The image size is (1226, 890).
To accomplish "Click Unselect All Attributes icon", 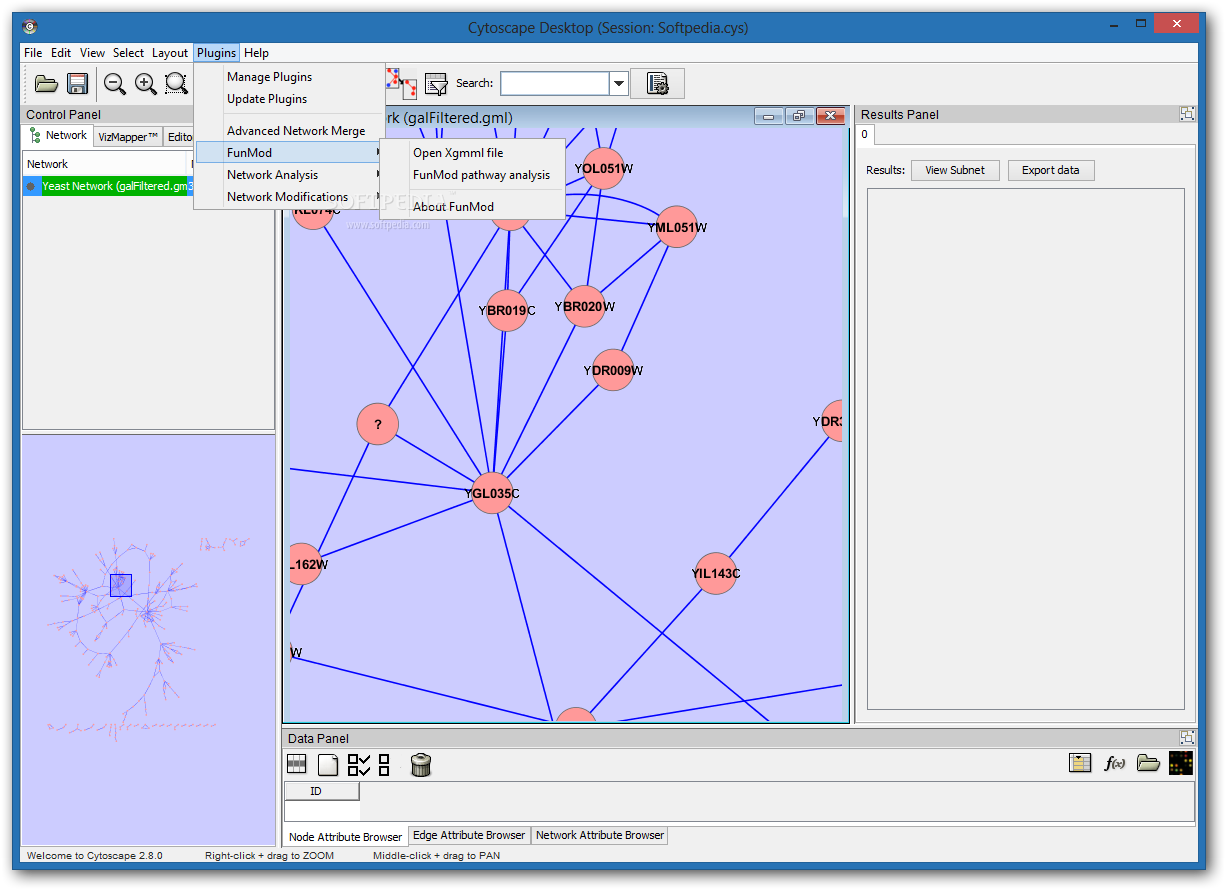I will tap(384, 765).
